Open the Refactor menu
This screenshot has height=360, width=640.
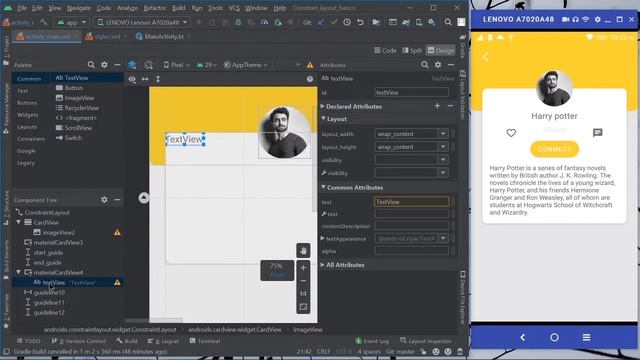click(155, 8)
